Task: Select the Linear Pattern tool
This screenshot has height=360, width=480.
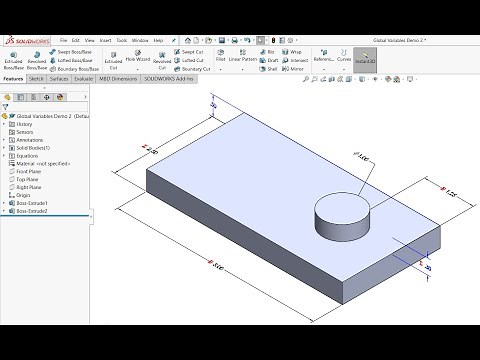Action: pos(243,56)
